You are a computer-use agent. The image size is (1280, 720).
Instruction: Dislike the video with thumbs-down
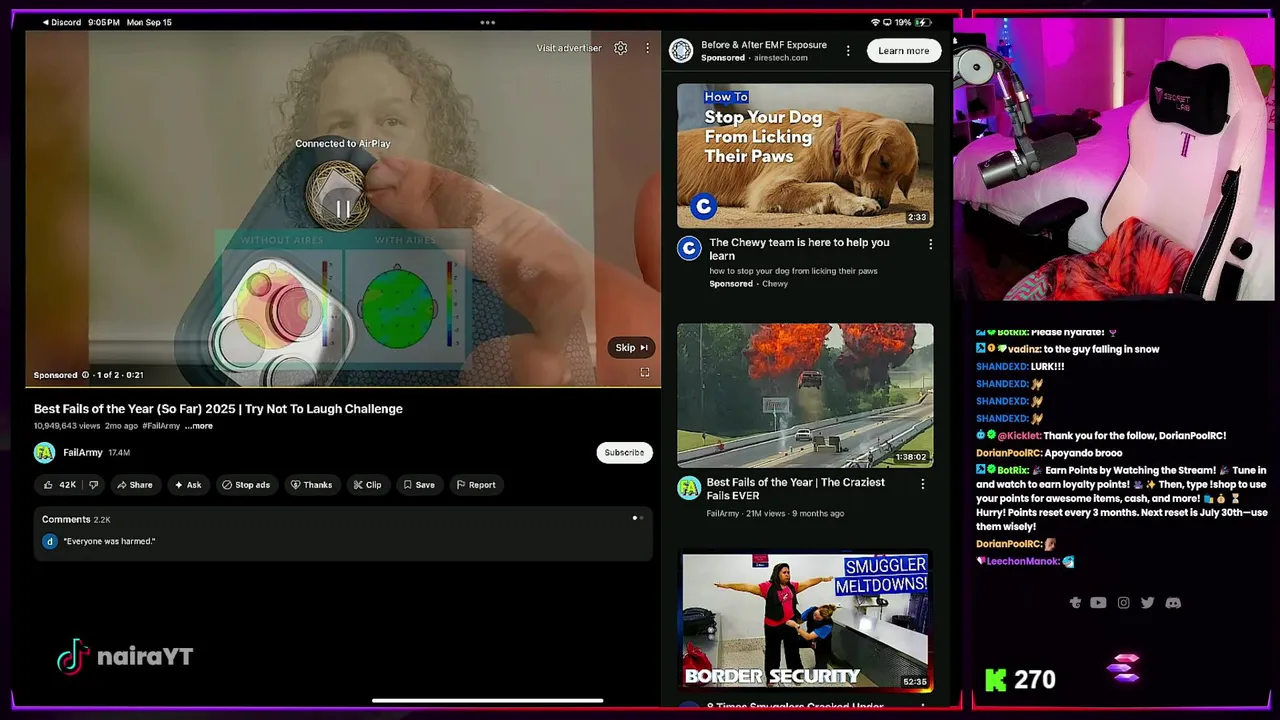tap(93, 485)
